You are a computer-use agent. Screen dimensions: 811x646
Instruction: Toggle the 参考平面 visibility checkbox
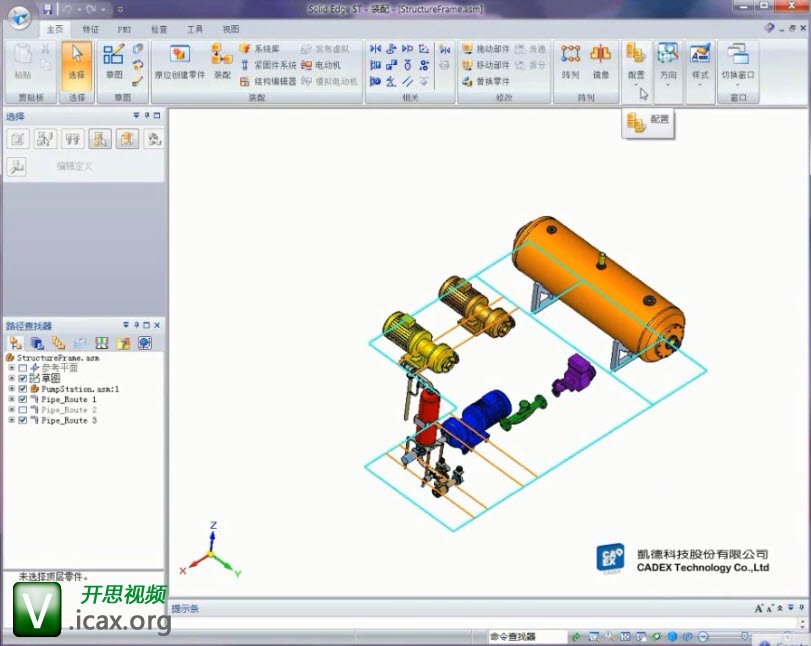(x=23, y=368)
